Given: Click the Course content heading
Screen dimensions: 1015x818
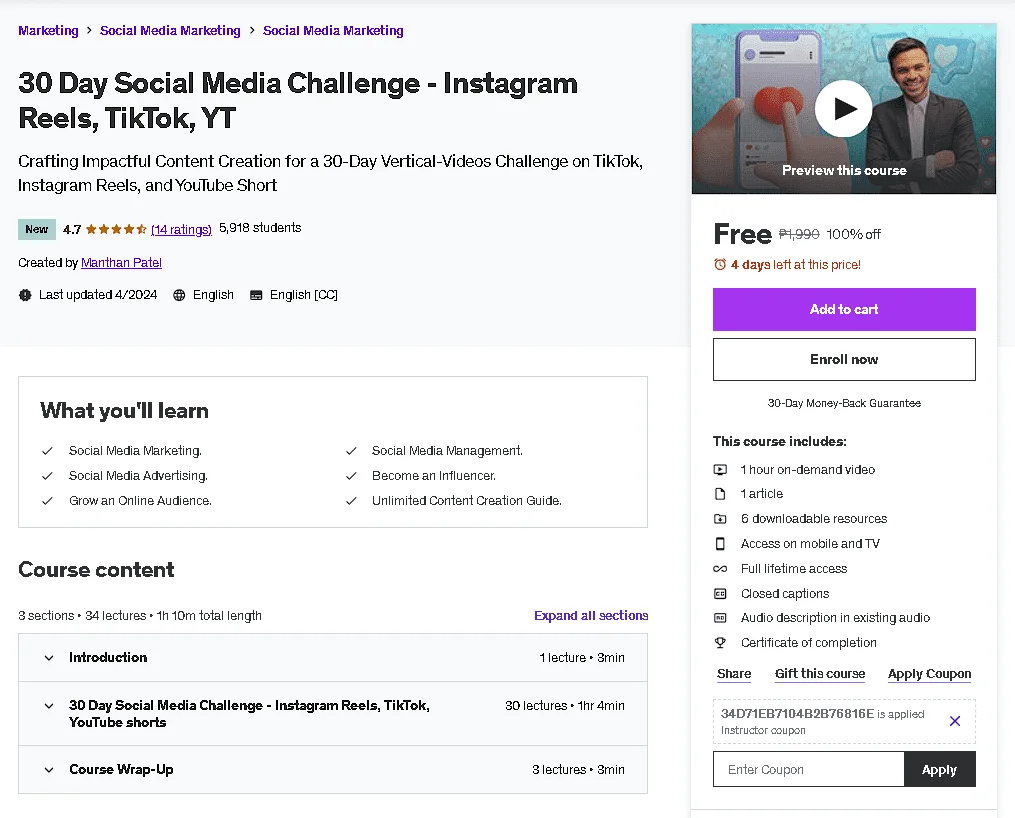Looking at the screenshot, I should 96,569.
